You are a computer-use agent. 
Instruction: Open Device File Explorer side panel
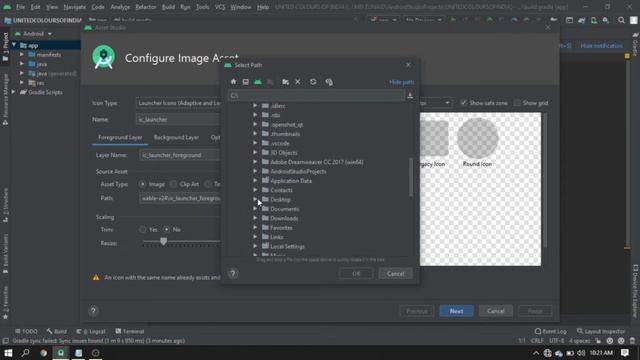point(635,291)
